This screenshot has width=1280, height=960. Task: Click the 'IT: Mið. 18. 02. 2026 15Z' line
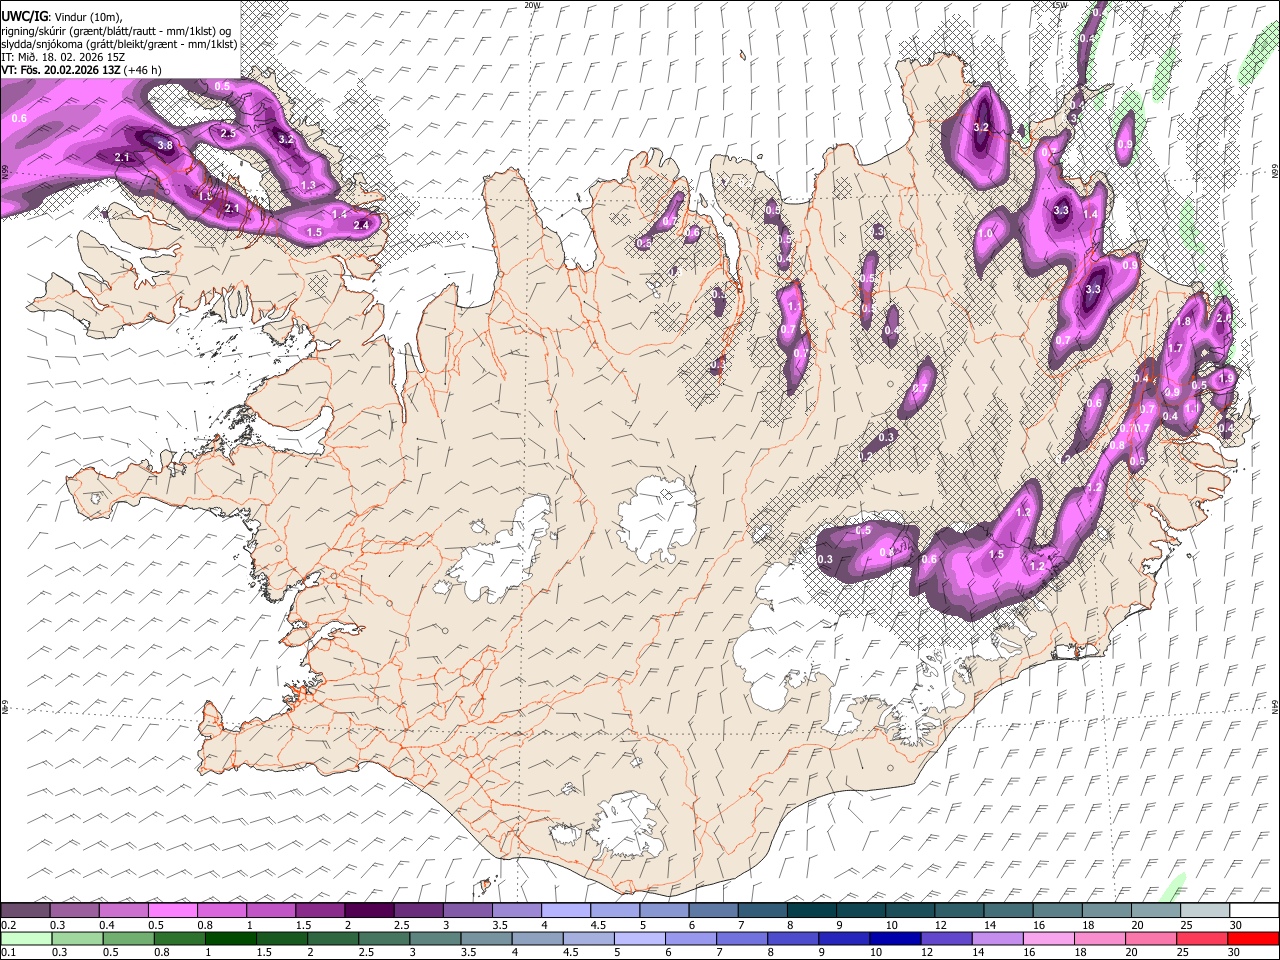(x=65, y=57)
